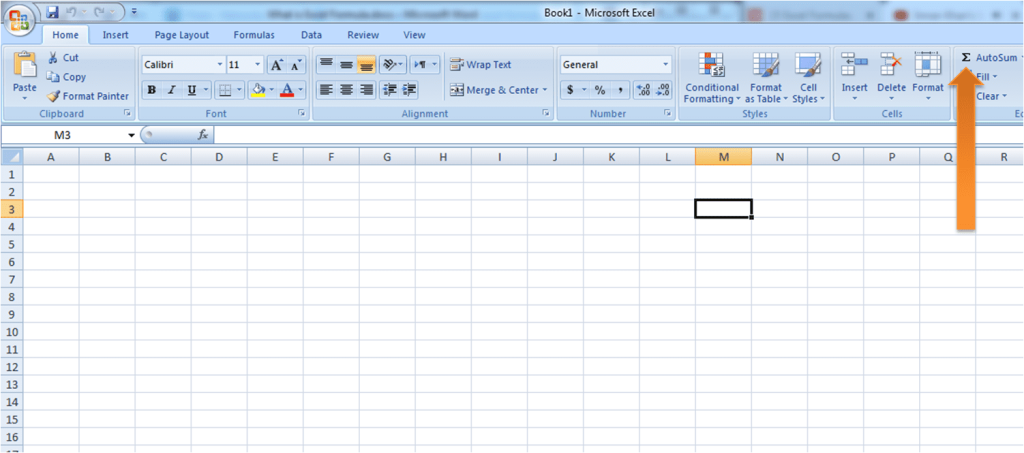Increase Decimal places
The height and width of the screenshot is (453, 1024).
pyautogui.click(x=643, y=90)
